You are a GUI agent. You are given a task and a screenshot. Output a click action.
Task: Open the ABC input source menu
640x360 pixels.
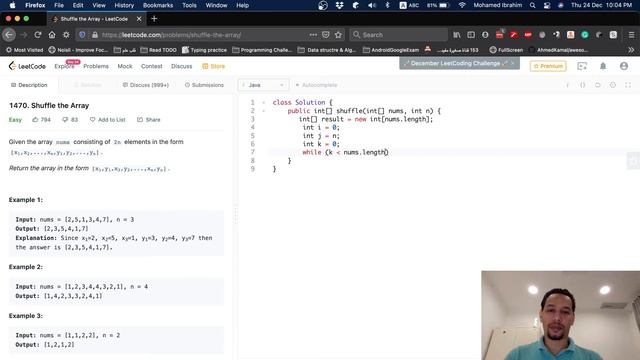tap(409, 5)
